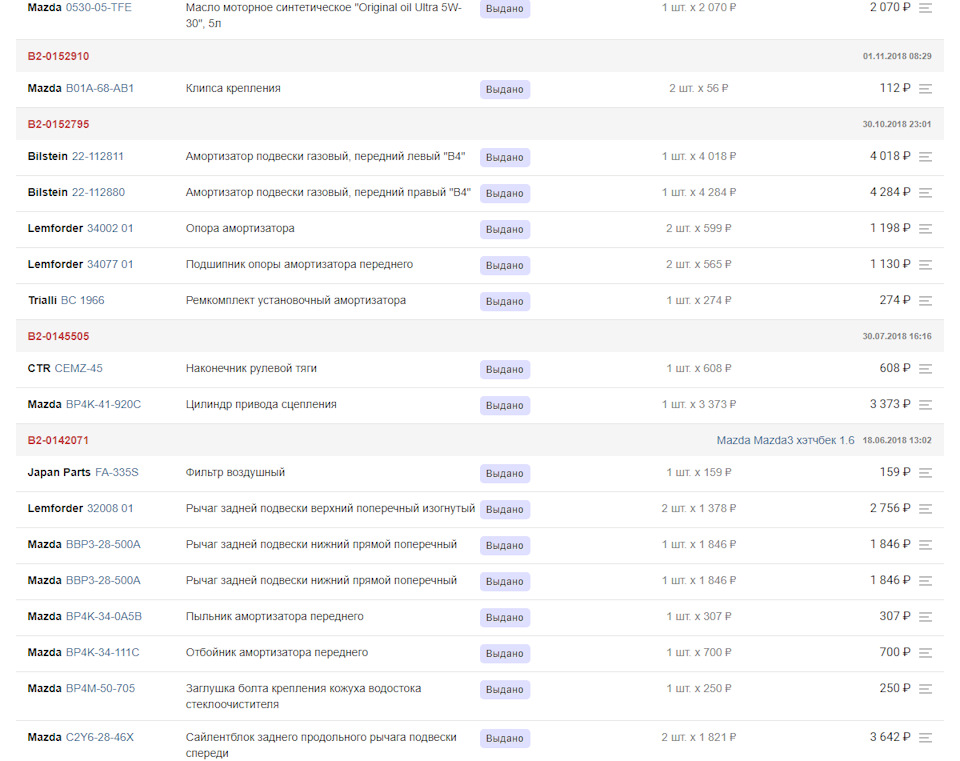Click menu icon for Mazda B01A-68-AB1 row
The width and height of the screenshot is (960, 761).
click(x=925, y=89)
